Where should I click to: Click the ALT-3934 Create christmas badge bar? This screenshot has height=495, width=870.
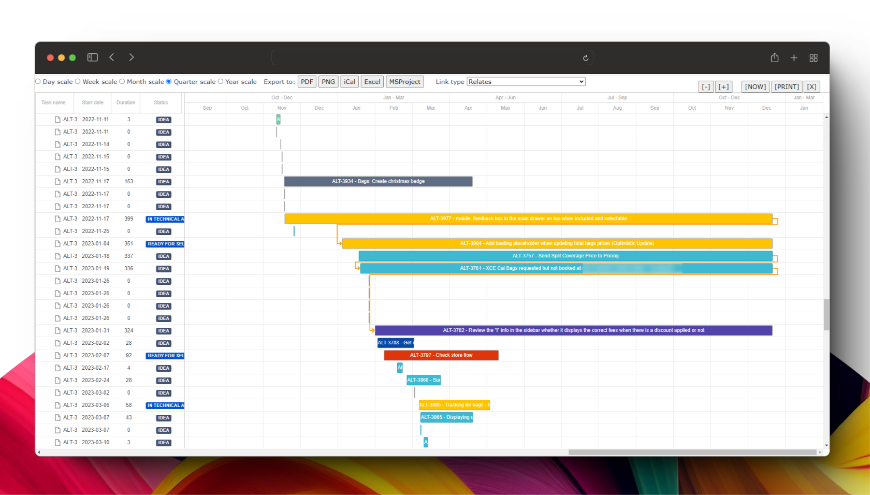[378, 181]
